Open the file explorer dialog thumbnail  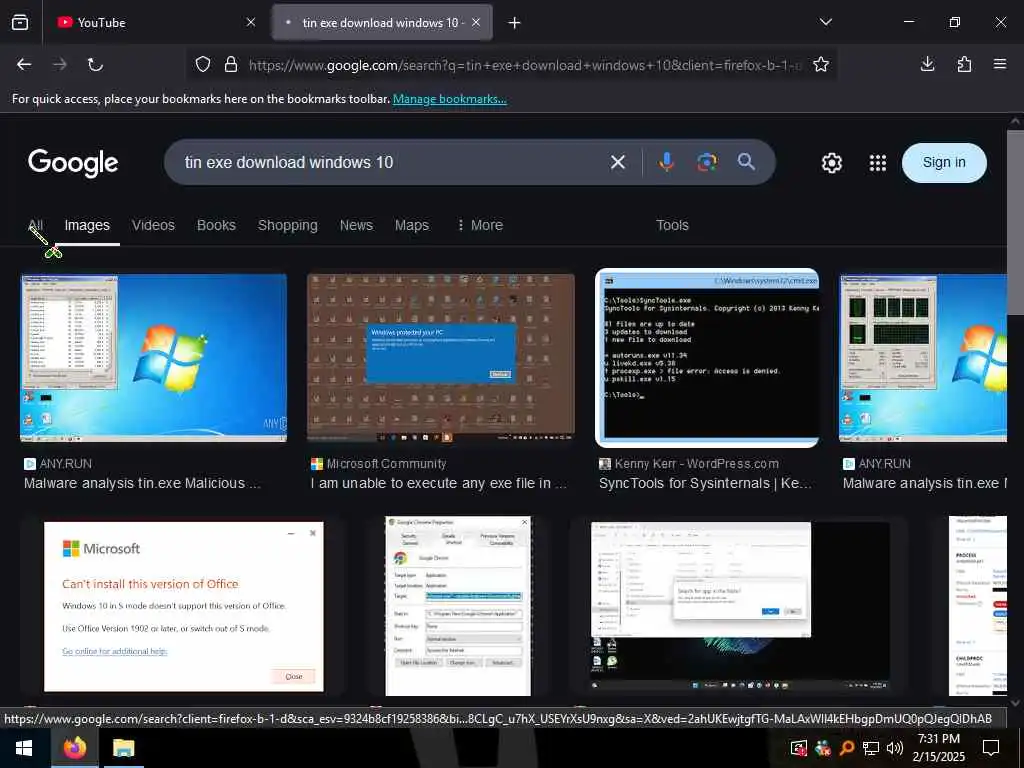pos(740,606)
